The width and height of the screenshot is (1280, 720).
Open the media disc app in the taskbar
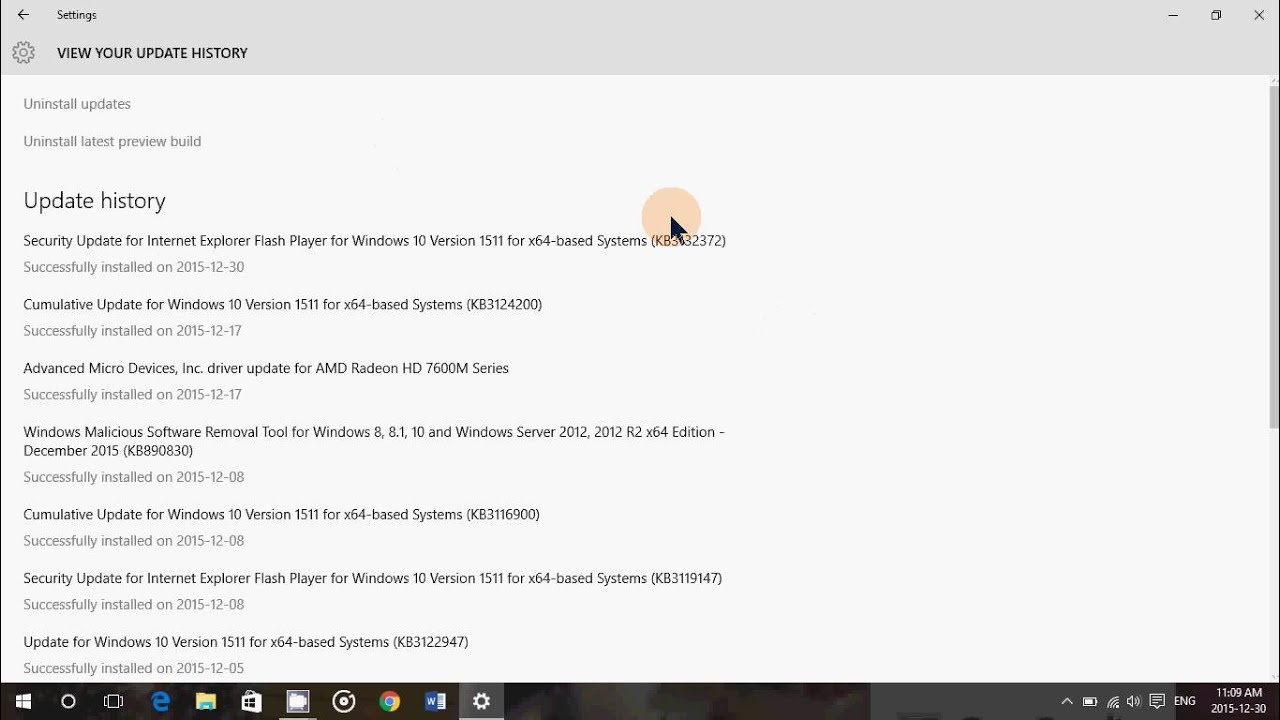(344, 702)
